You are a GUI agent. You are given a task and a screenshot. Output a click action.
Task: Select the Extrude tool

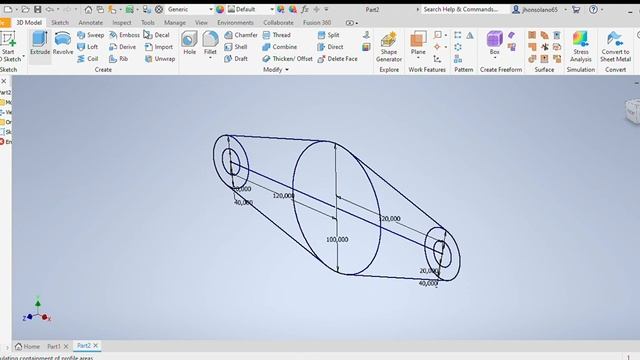pyautogui.click(x=40, y=43)
